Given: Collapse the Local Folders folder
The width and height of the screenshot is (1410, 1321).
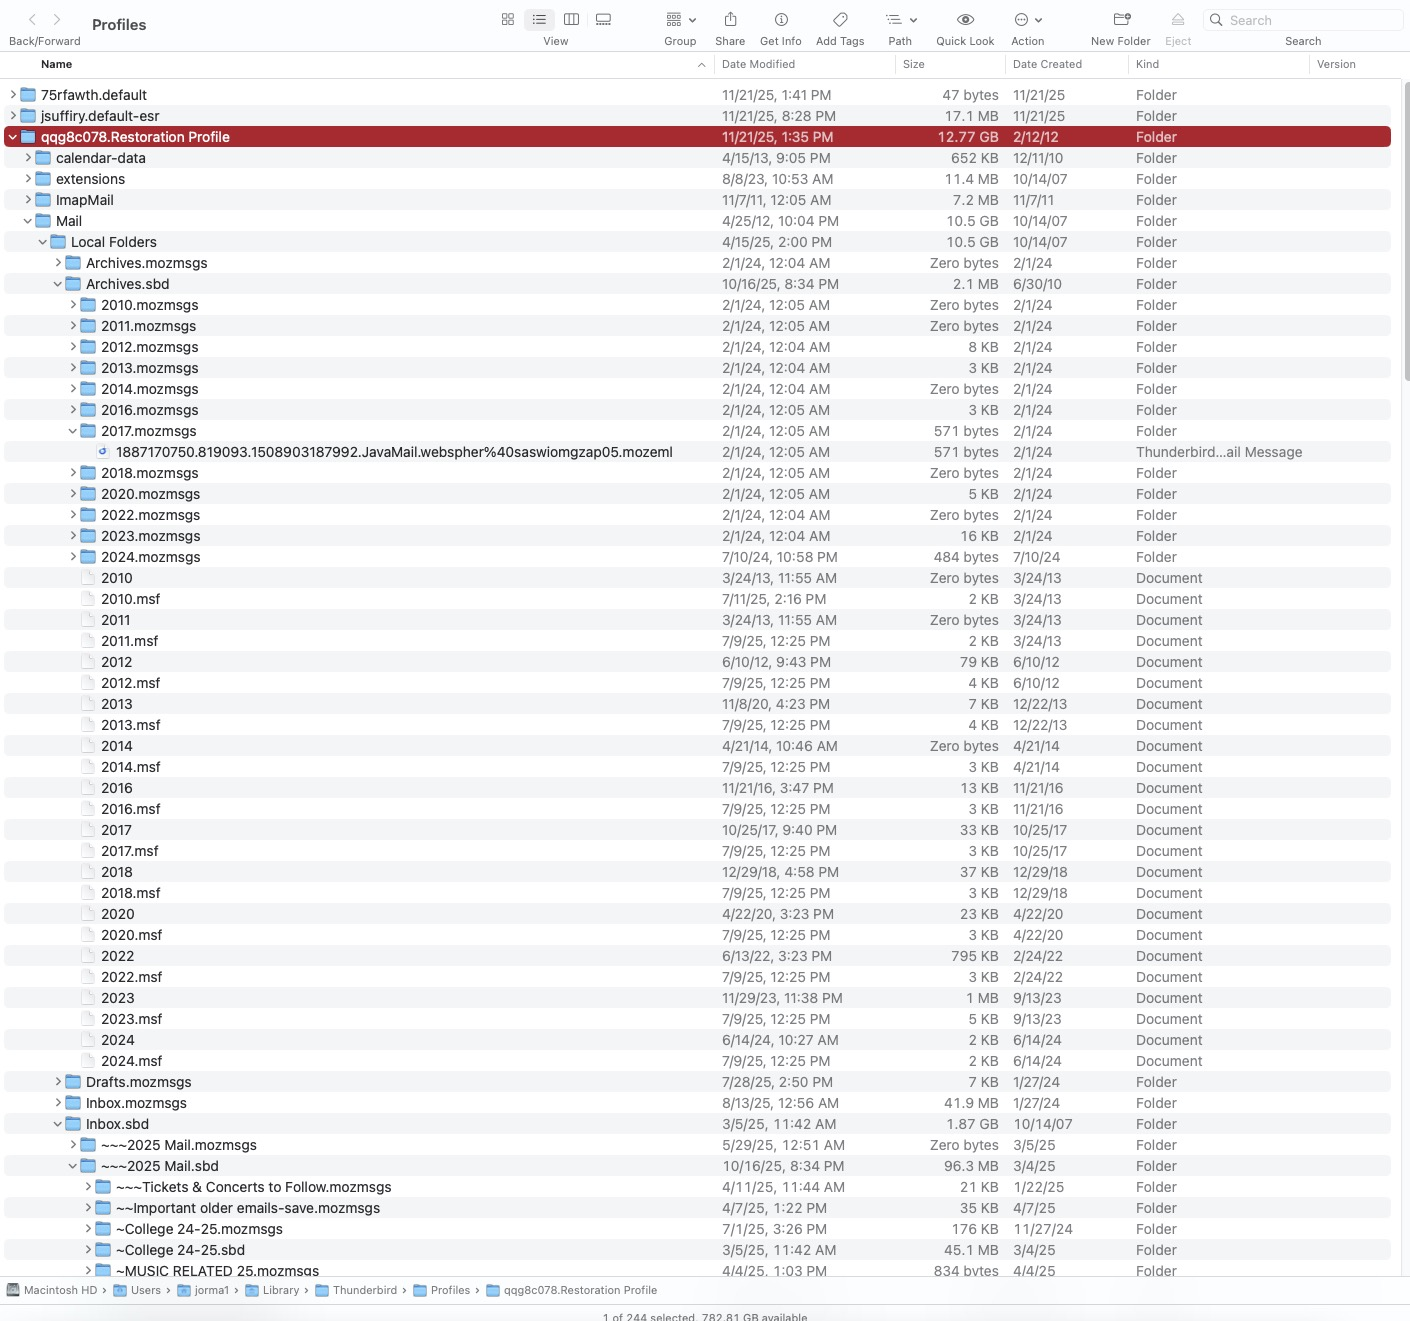Looking at the screenshot, I should pyautogui.click(x=43, y=242).
